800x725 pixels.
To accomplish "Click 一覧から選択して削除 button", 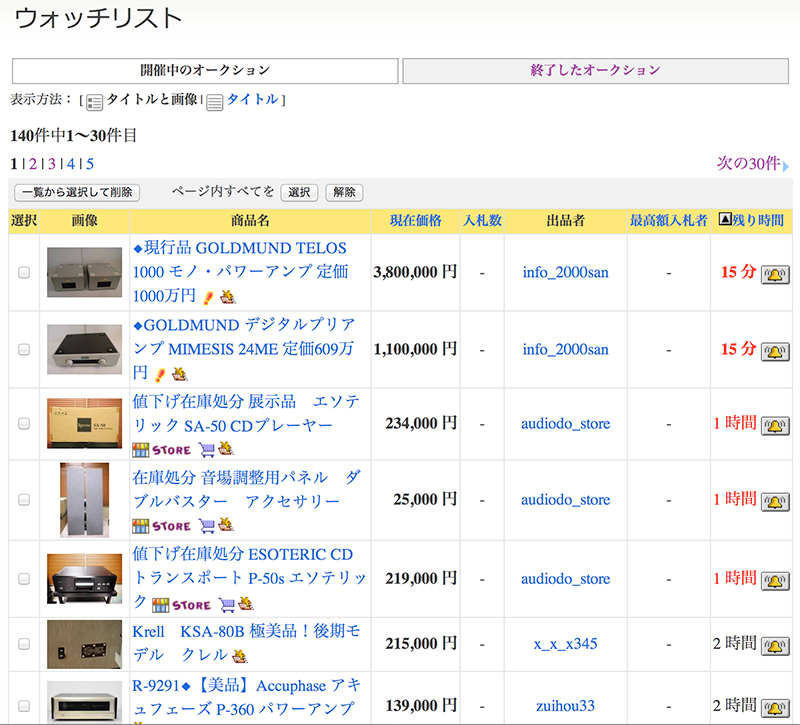I will pos(77,192).
